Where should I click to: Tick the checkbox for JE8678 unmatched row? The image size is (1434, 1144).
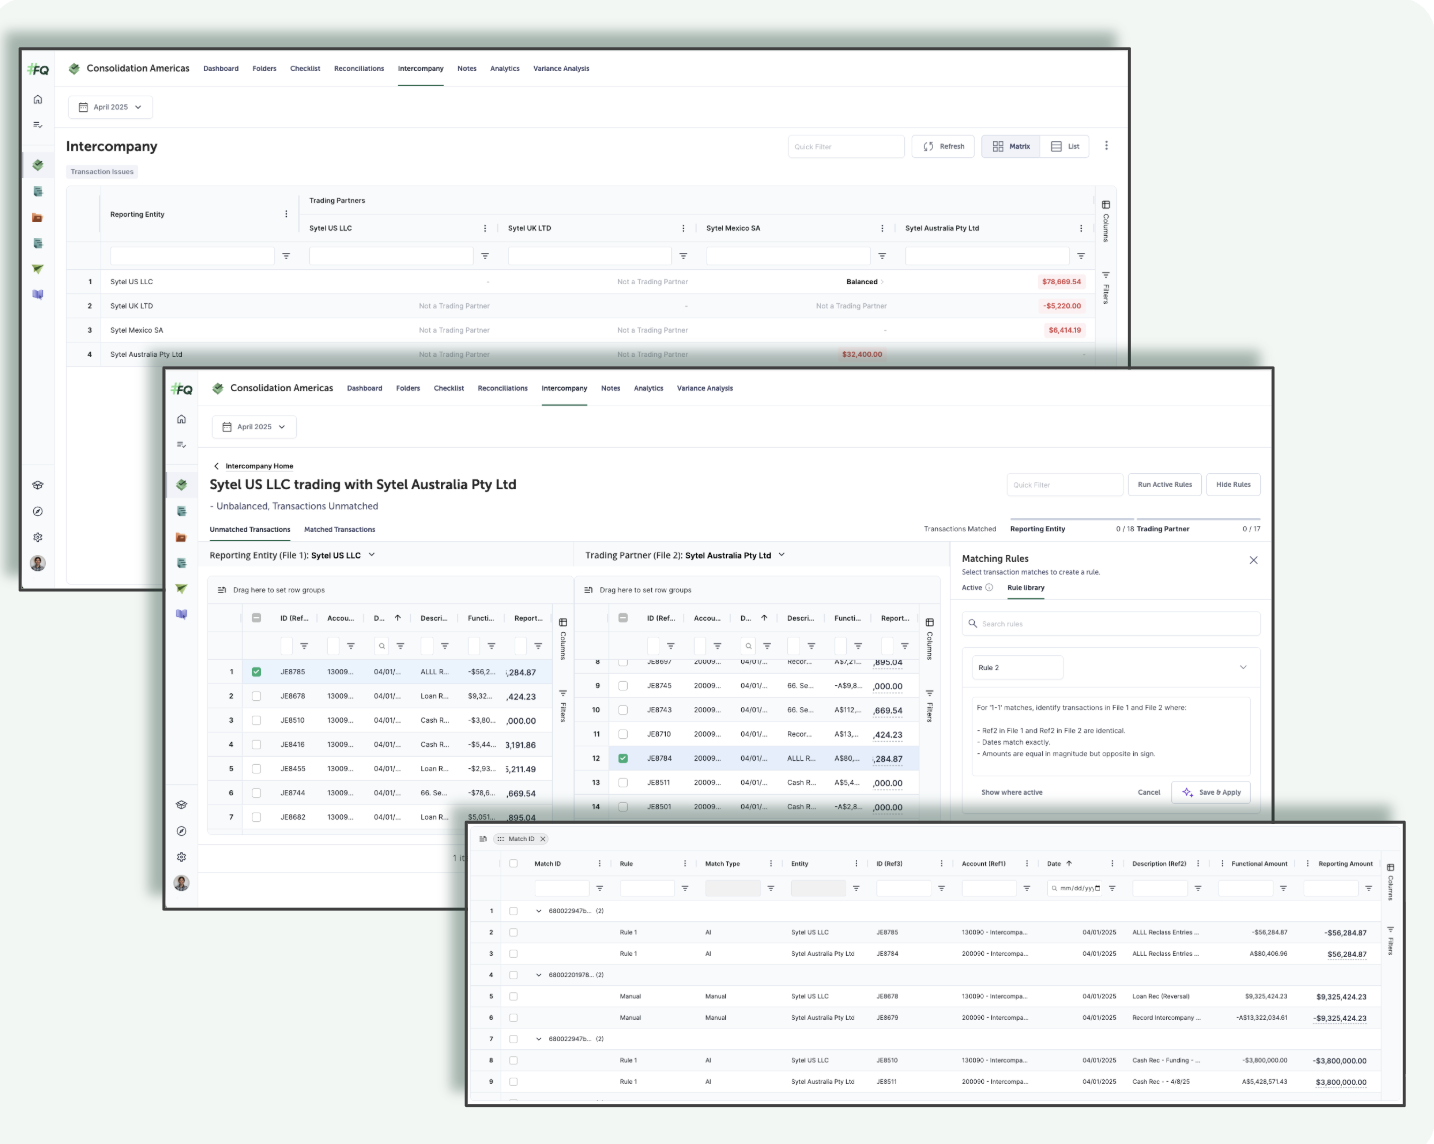point(257,696)
